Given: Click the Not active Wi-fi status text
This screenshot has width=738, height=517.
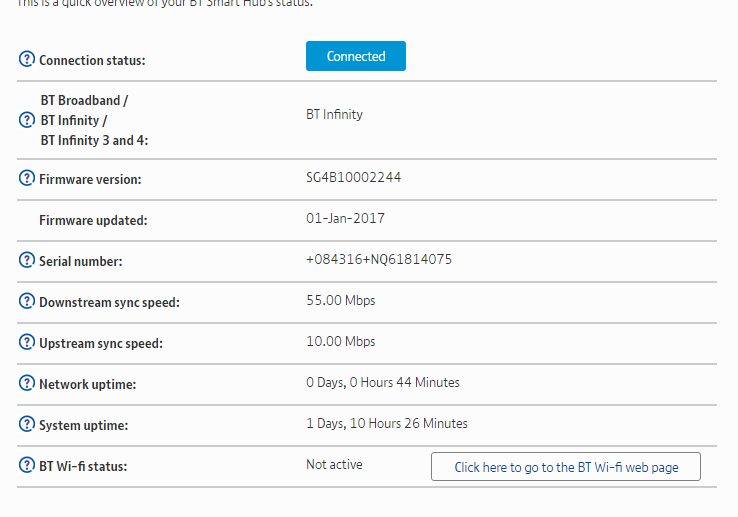Looking at the screenshot, I should pyautogui.click(x=334, y=464).
